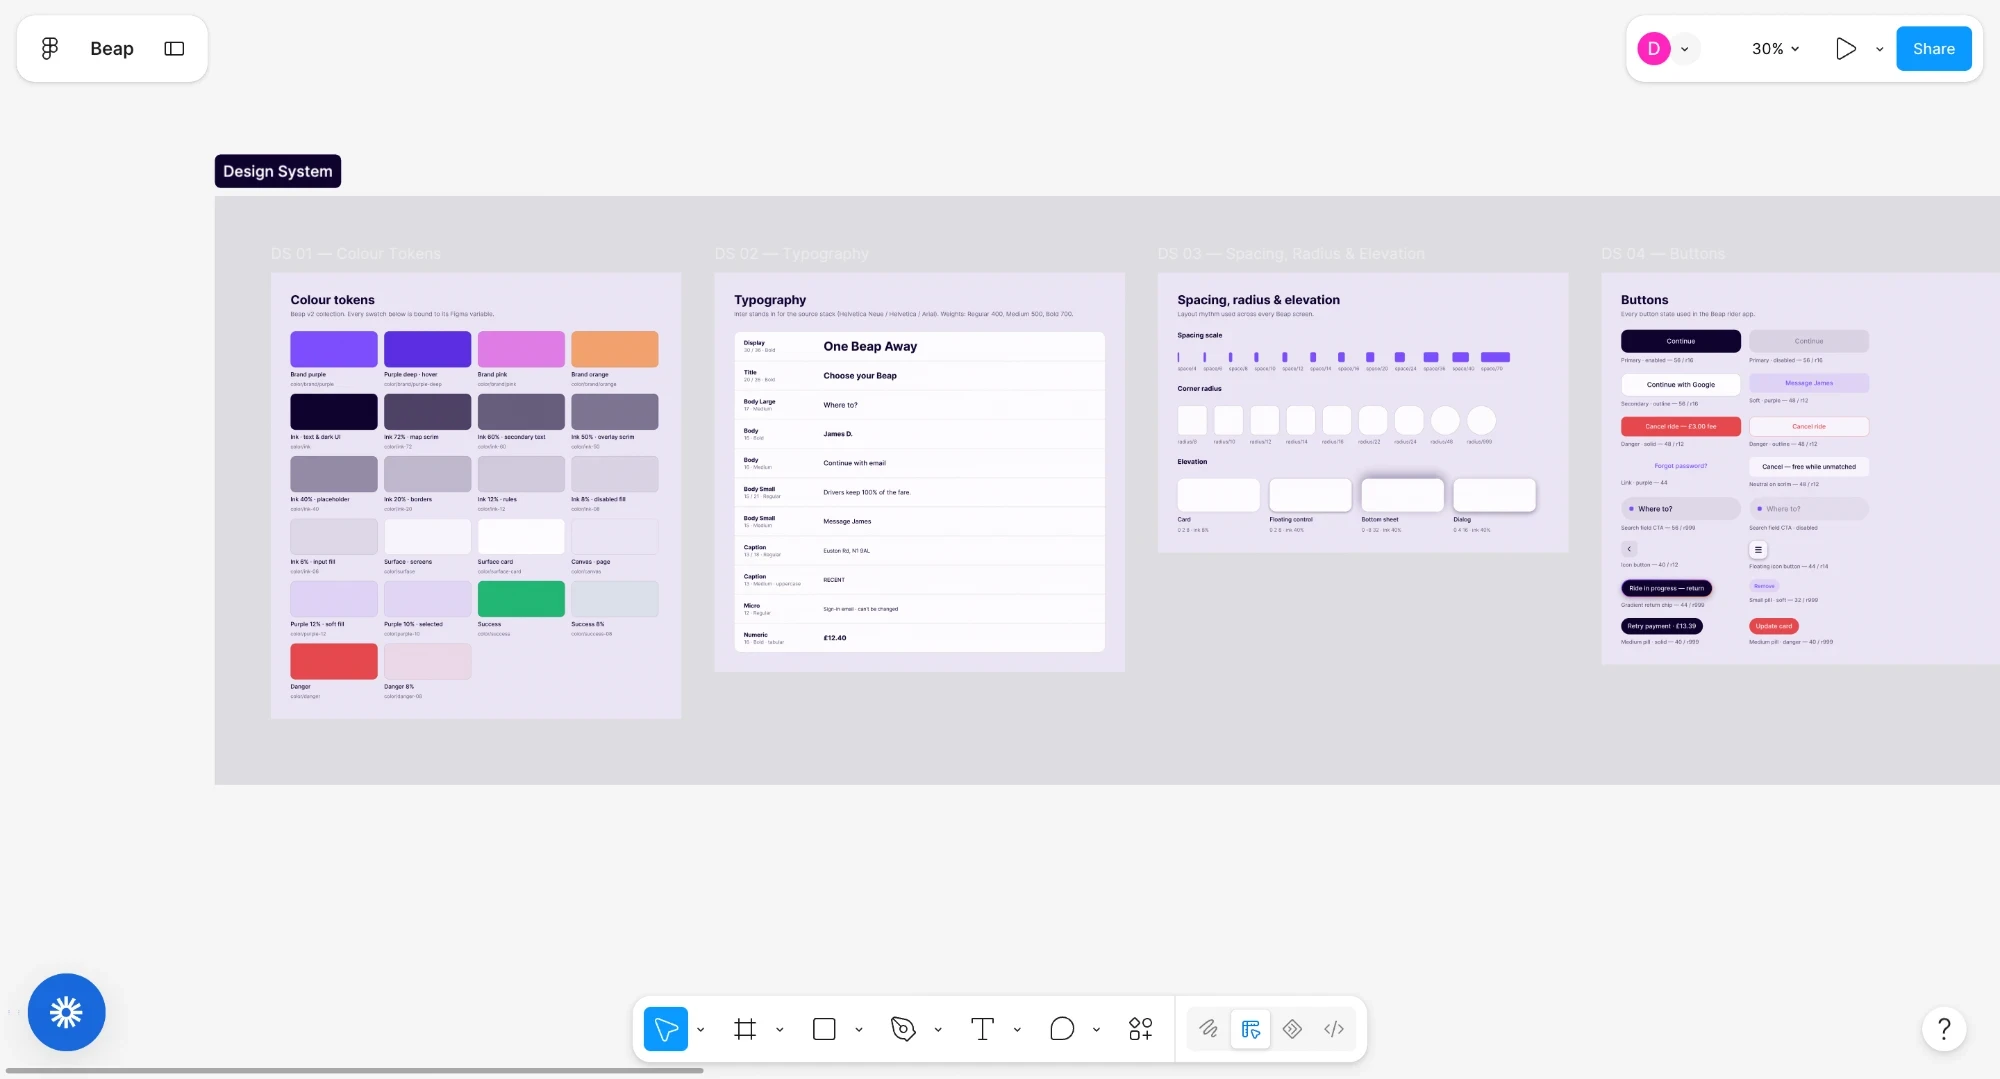
Task: Select the 'Typography' frame heading
Action: click(770, 300)
